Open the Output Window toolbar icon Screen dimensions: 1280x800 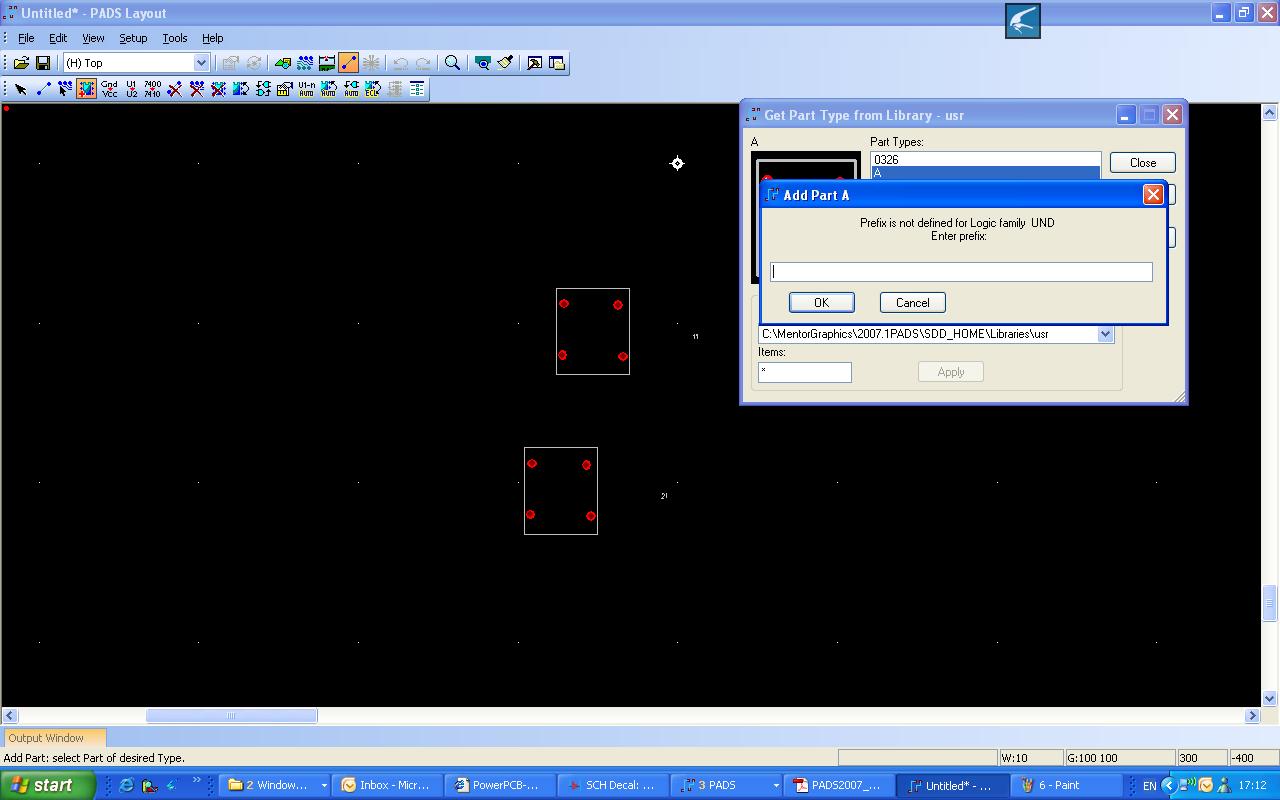(535, 63)
